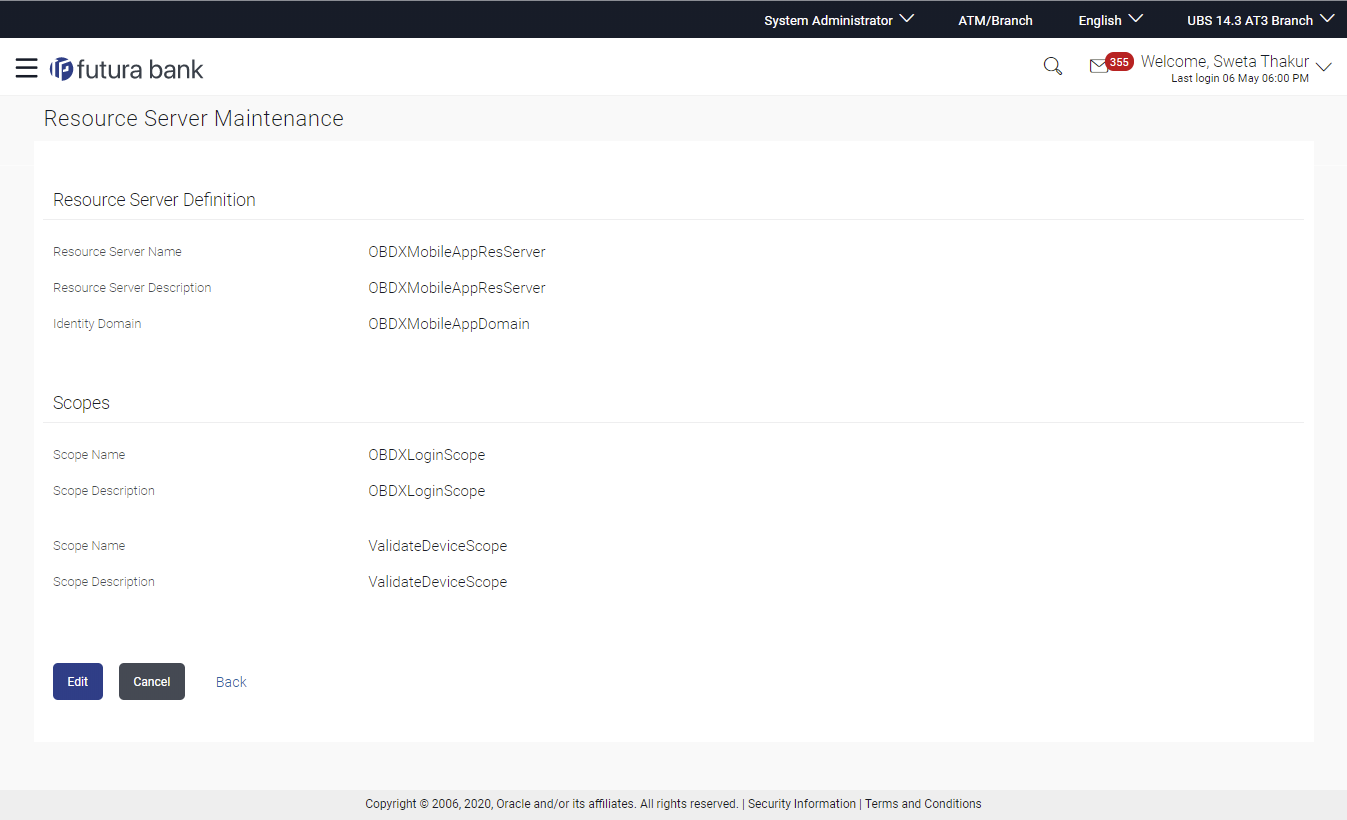Select the OBDXMobileAppDomain value
This screenshot has height=820, width=1347.
click(449, 324)
